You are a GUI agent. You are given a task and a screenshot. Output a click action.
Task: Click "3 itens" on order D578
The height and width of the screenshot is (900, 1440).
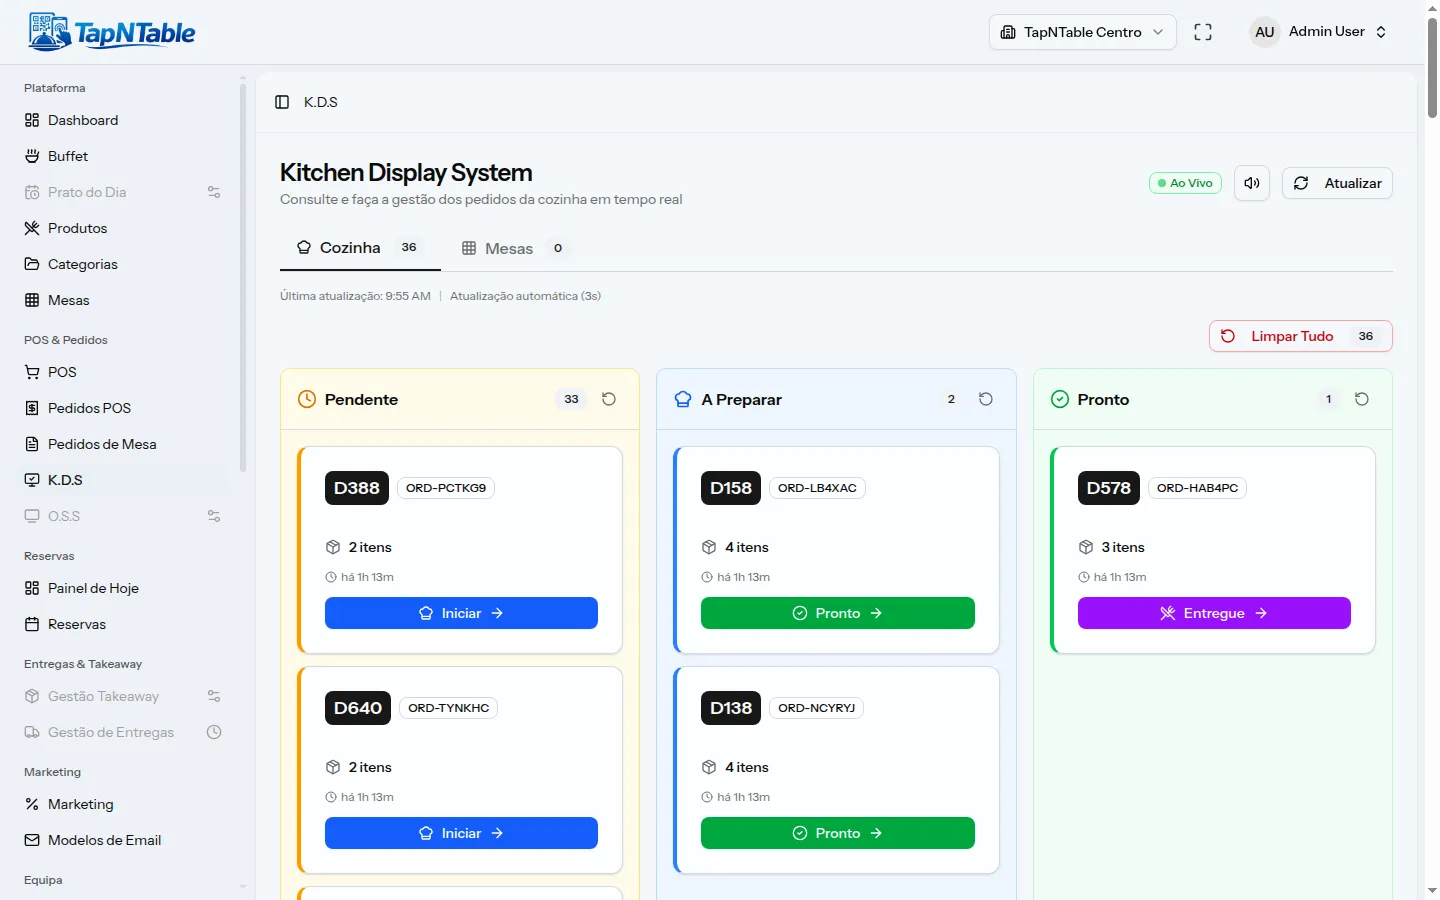click(1123, 547)
